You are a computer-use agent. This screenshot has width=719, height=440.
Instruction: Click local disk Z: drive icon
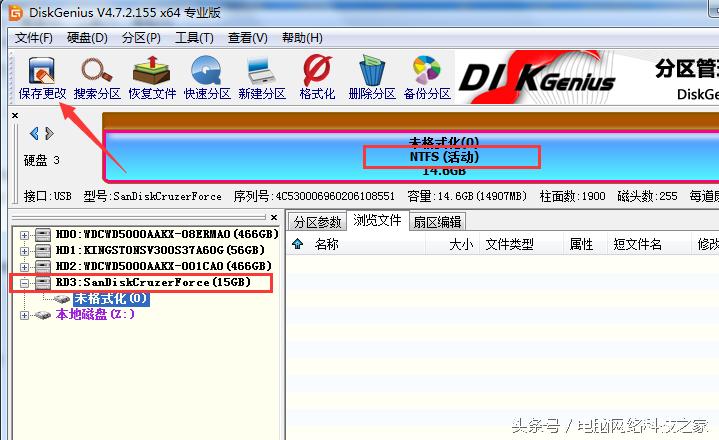(x=43, y=315)
